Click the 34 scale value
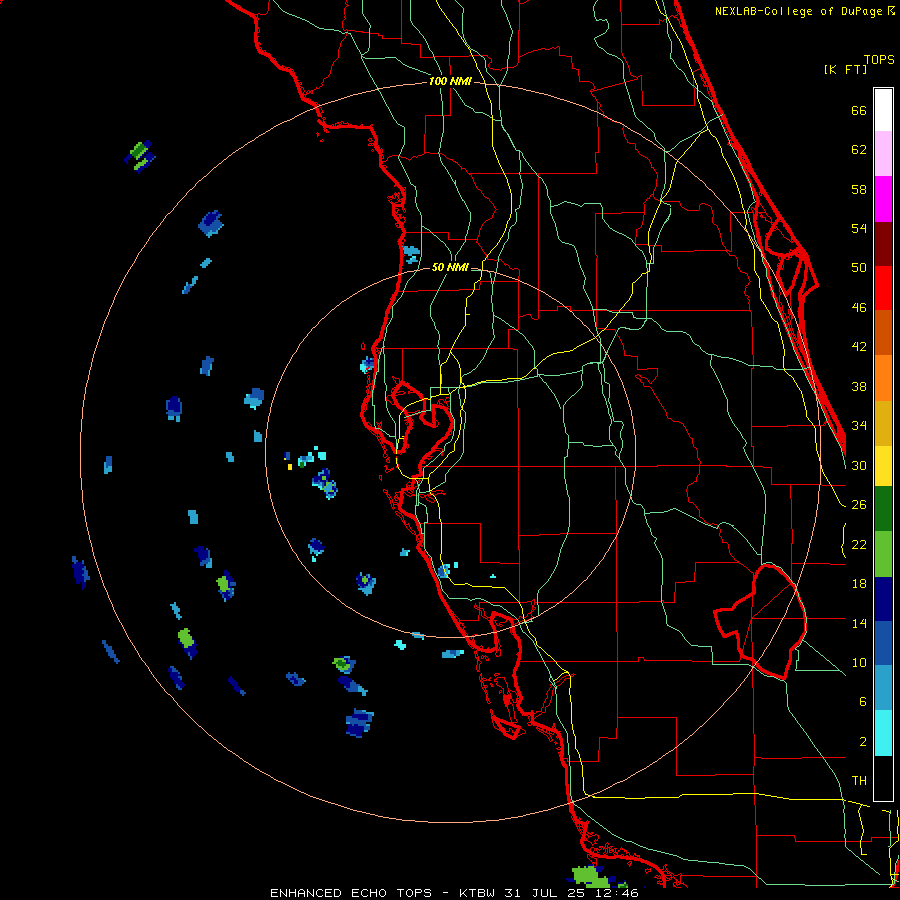Image resolution: width=900 pixels, height=900 pixels. [x=859, y=426]
